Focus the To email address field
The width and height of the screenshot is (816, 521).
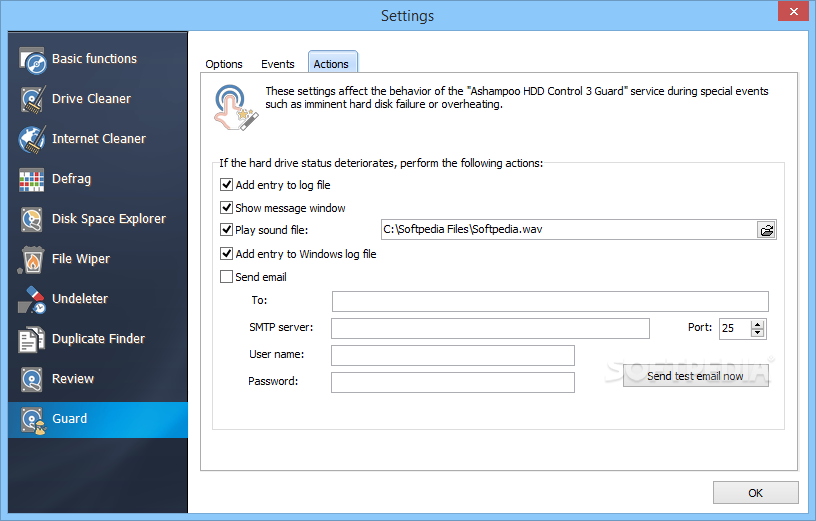pos(550,301)
